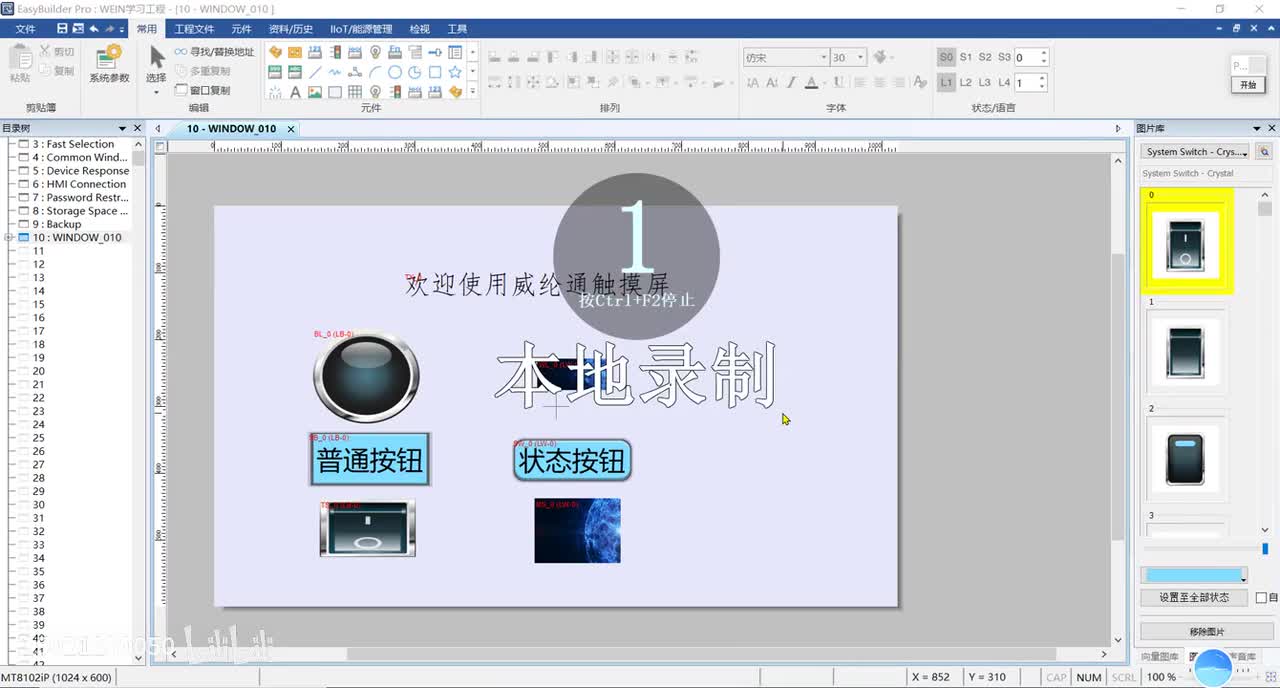The height and width of the screenshot is (688, 1280).
Task: Select the ellipse shape drawing tool
Action: click(395, 72)
